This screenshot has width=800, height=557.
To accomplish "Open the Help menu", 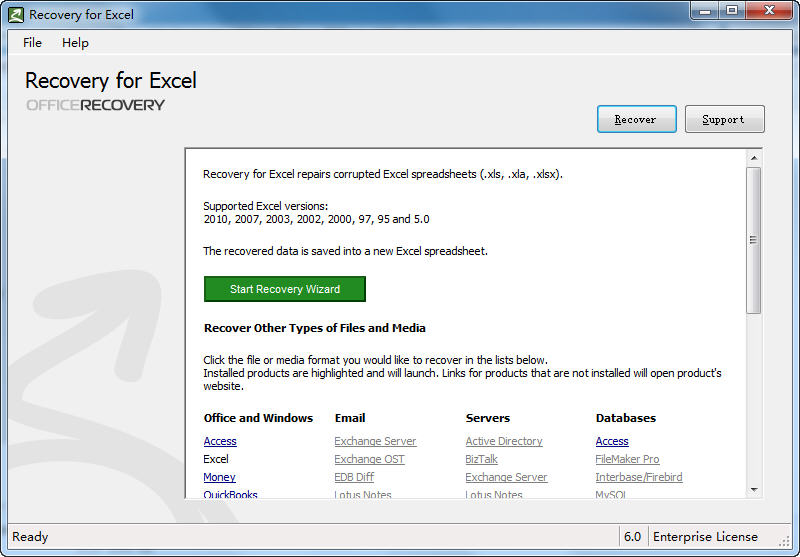I will (75, 43).
